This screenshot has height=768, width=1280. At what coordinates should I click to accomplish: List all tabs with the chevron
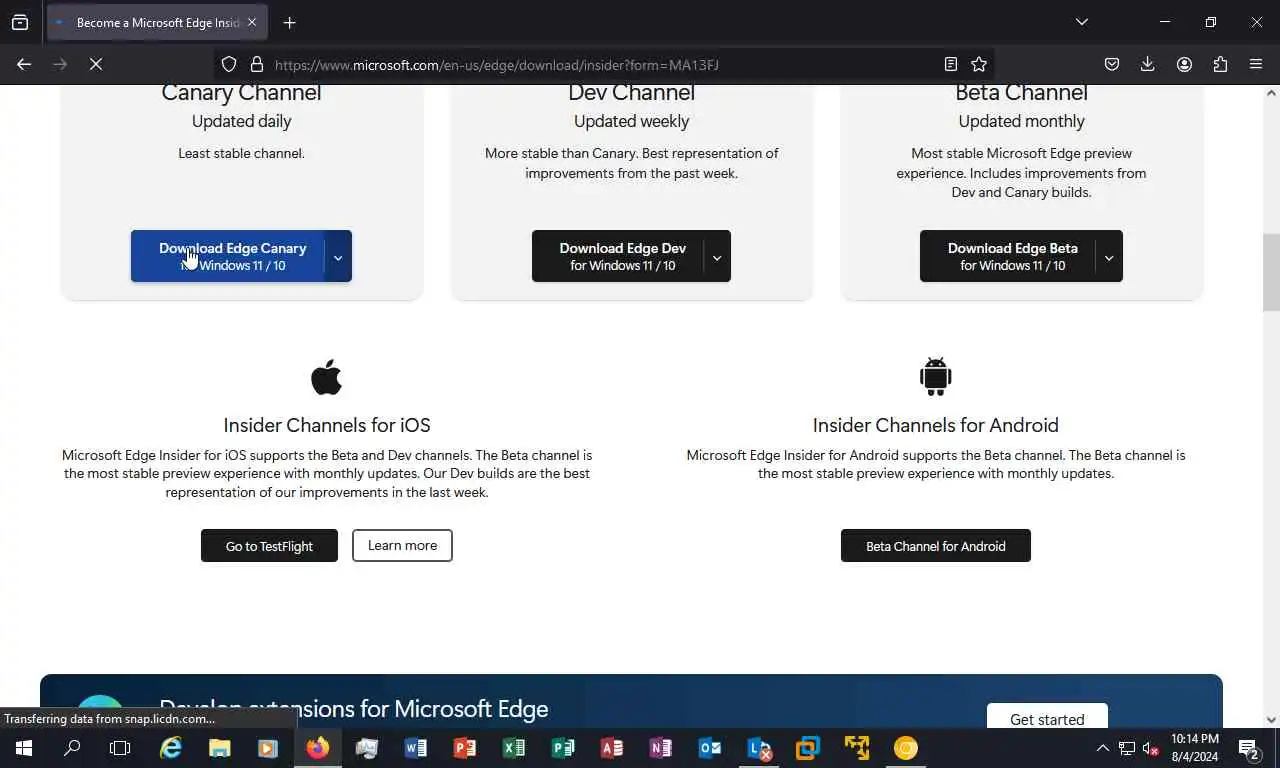[x=1082, y=22]
